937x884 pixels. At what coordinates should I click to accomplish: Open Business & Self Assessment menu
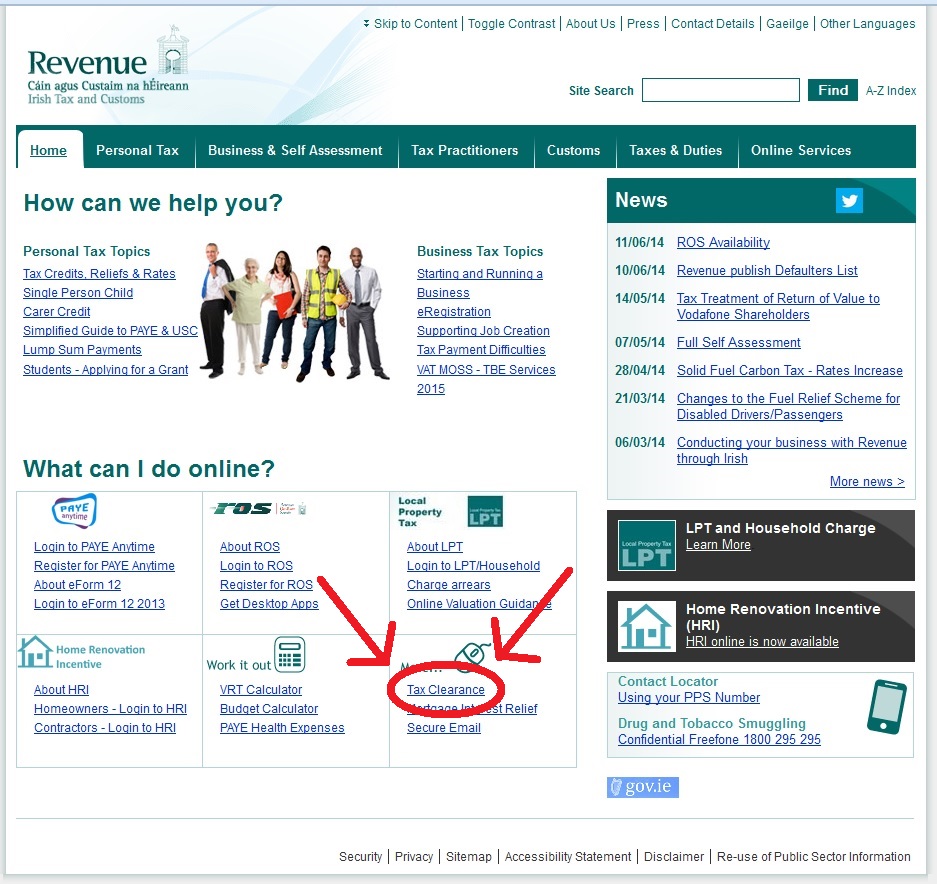(295, 150)
